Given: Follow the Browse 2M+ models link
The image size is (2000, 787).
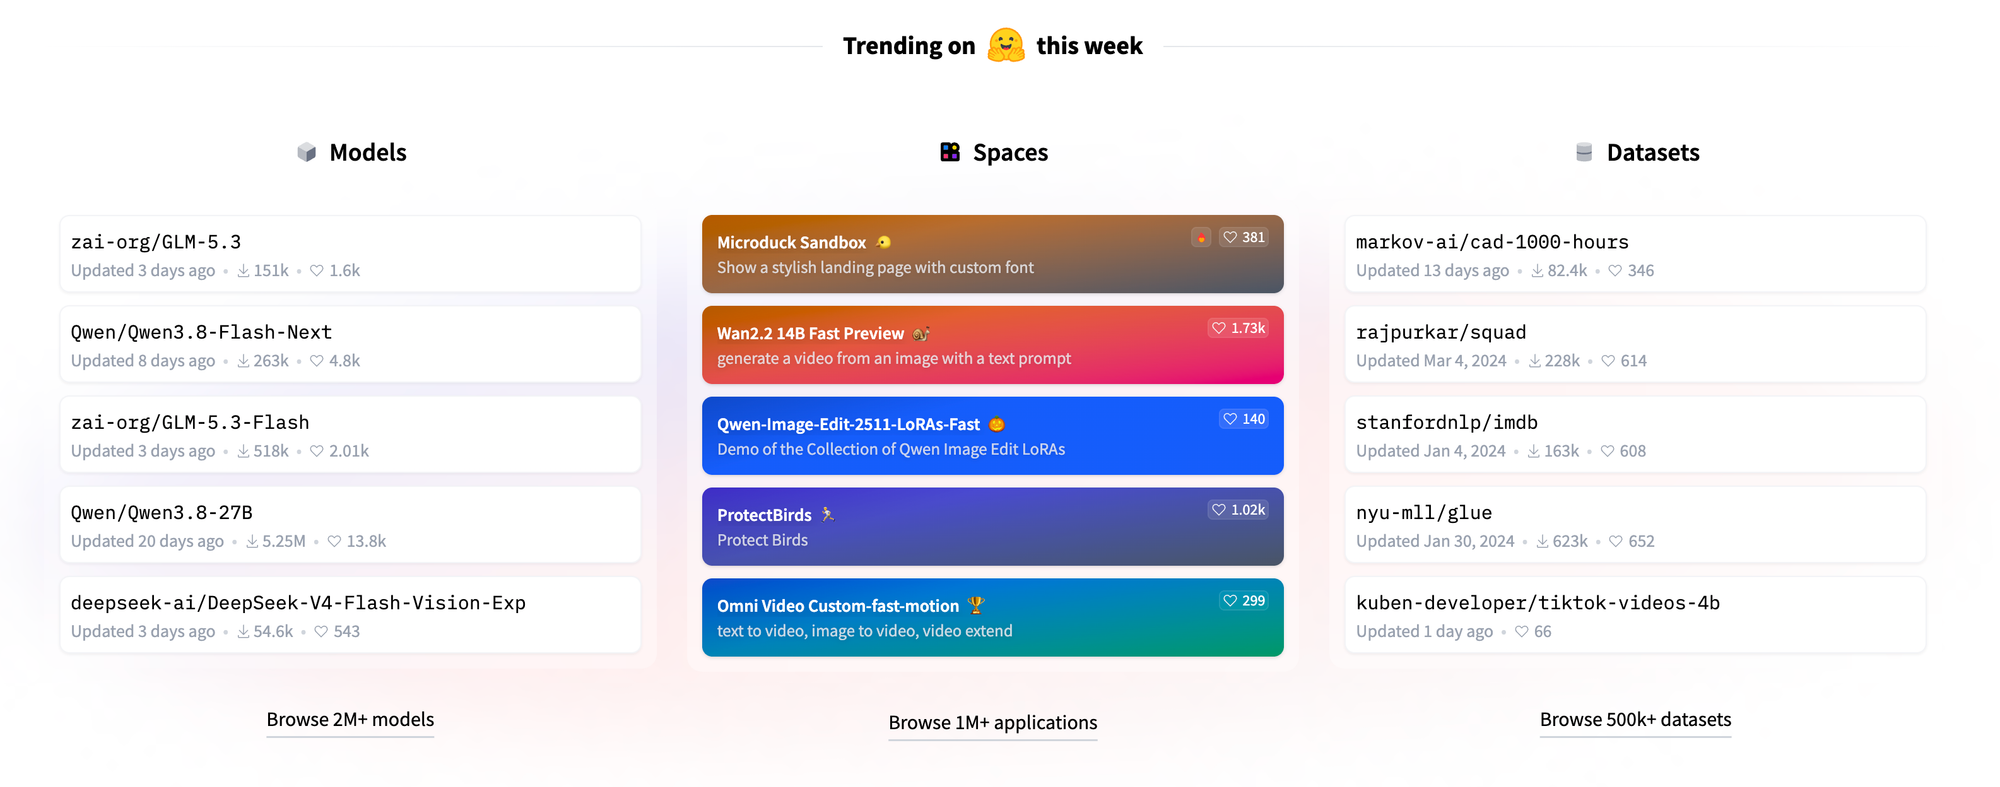Looking at the screenshot, I should (350, 720).
